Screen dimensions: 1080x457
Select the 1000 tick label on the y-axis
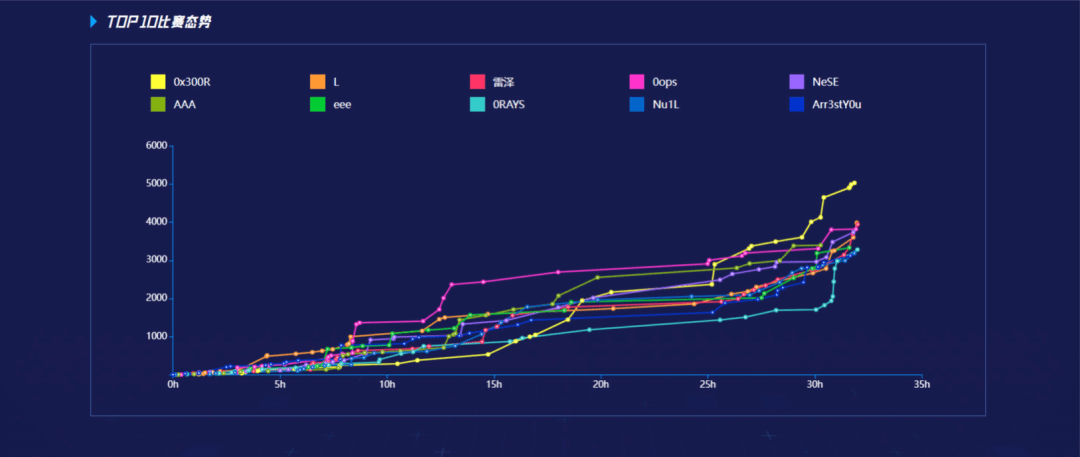tap(155, 337)
